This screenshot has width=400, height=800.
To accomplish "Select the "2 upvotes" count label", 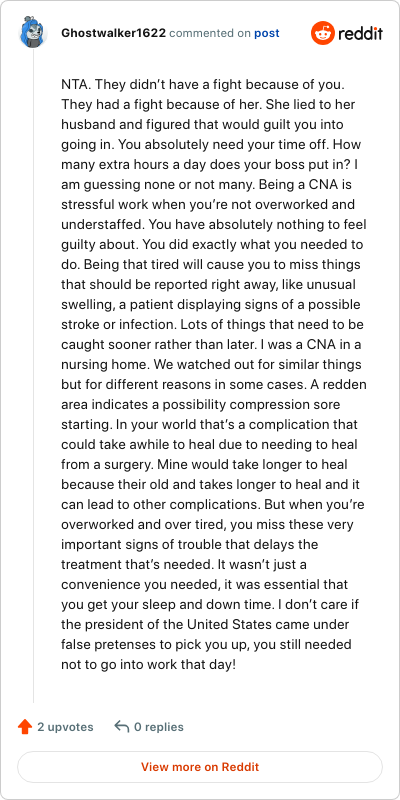I will click(x=65, y=727).
